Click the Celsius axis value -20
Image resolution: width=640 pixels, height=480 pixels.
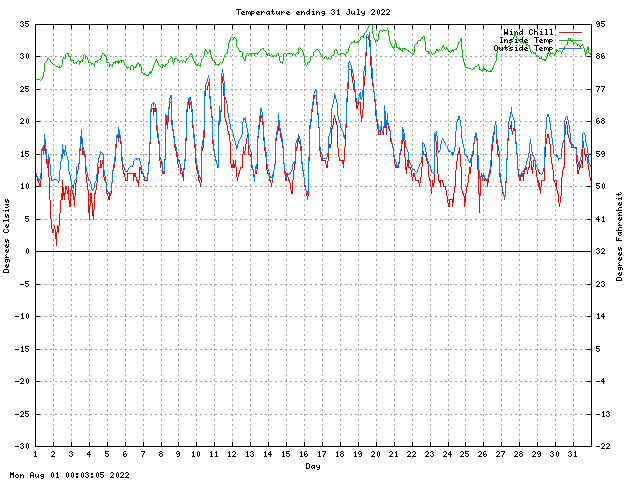tap(22, 381)
